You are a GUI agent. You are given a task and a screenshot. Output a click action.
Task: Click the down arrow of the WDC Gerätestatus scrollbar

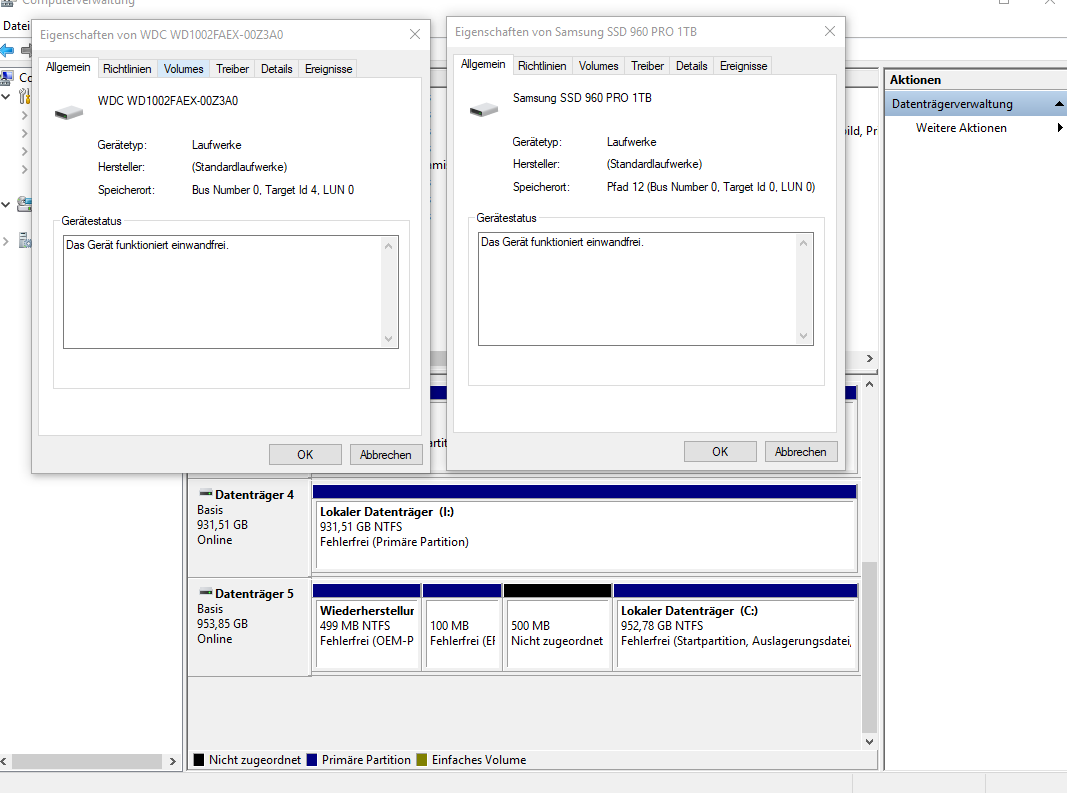pos(389,339)
